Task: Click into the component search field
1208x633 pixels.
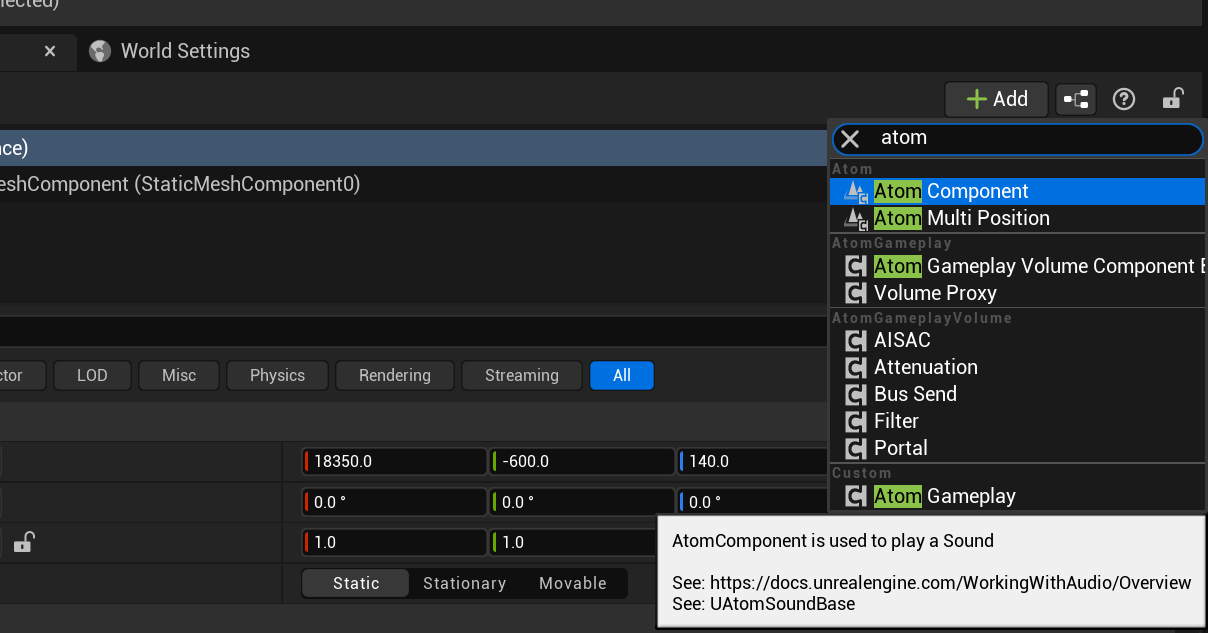Action: click(1017, 138)
